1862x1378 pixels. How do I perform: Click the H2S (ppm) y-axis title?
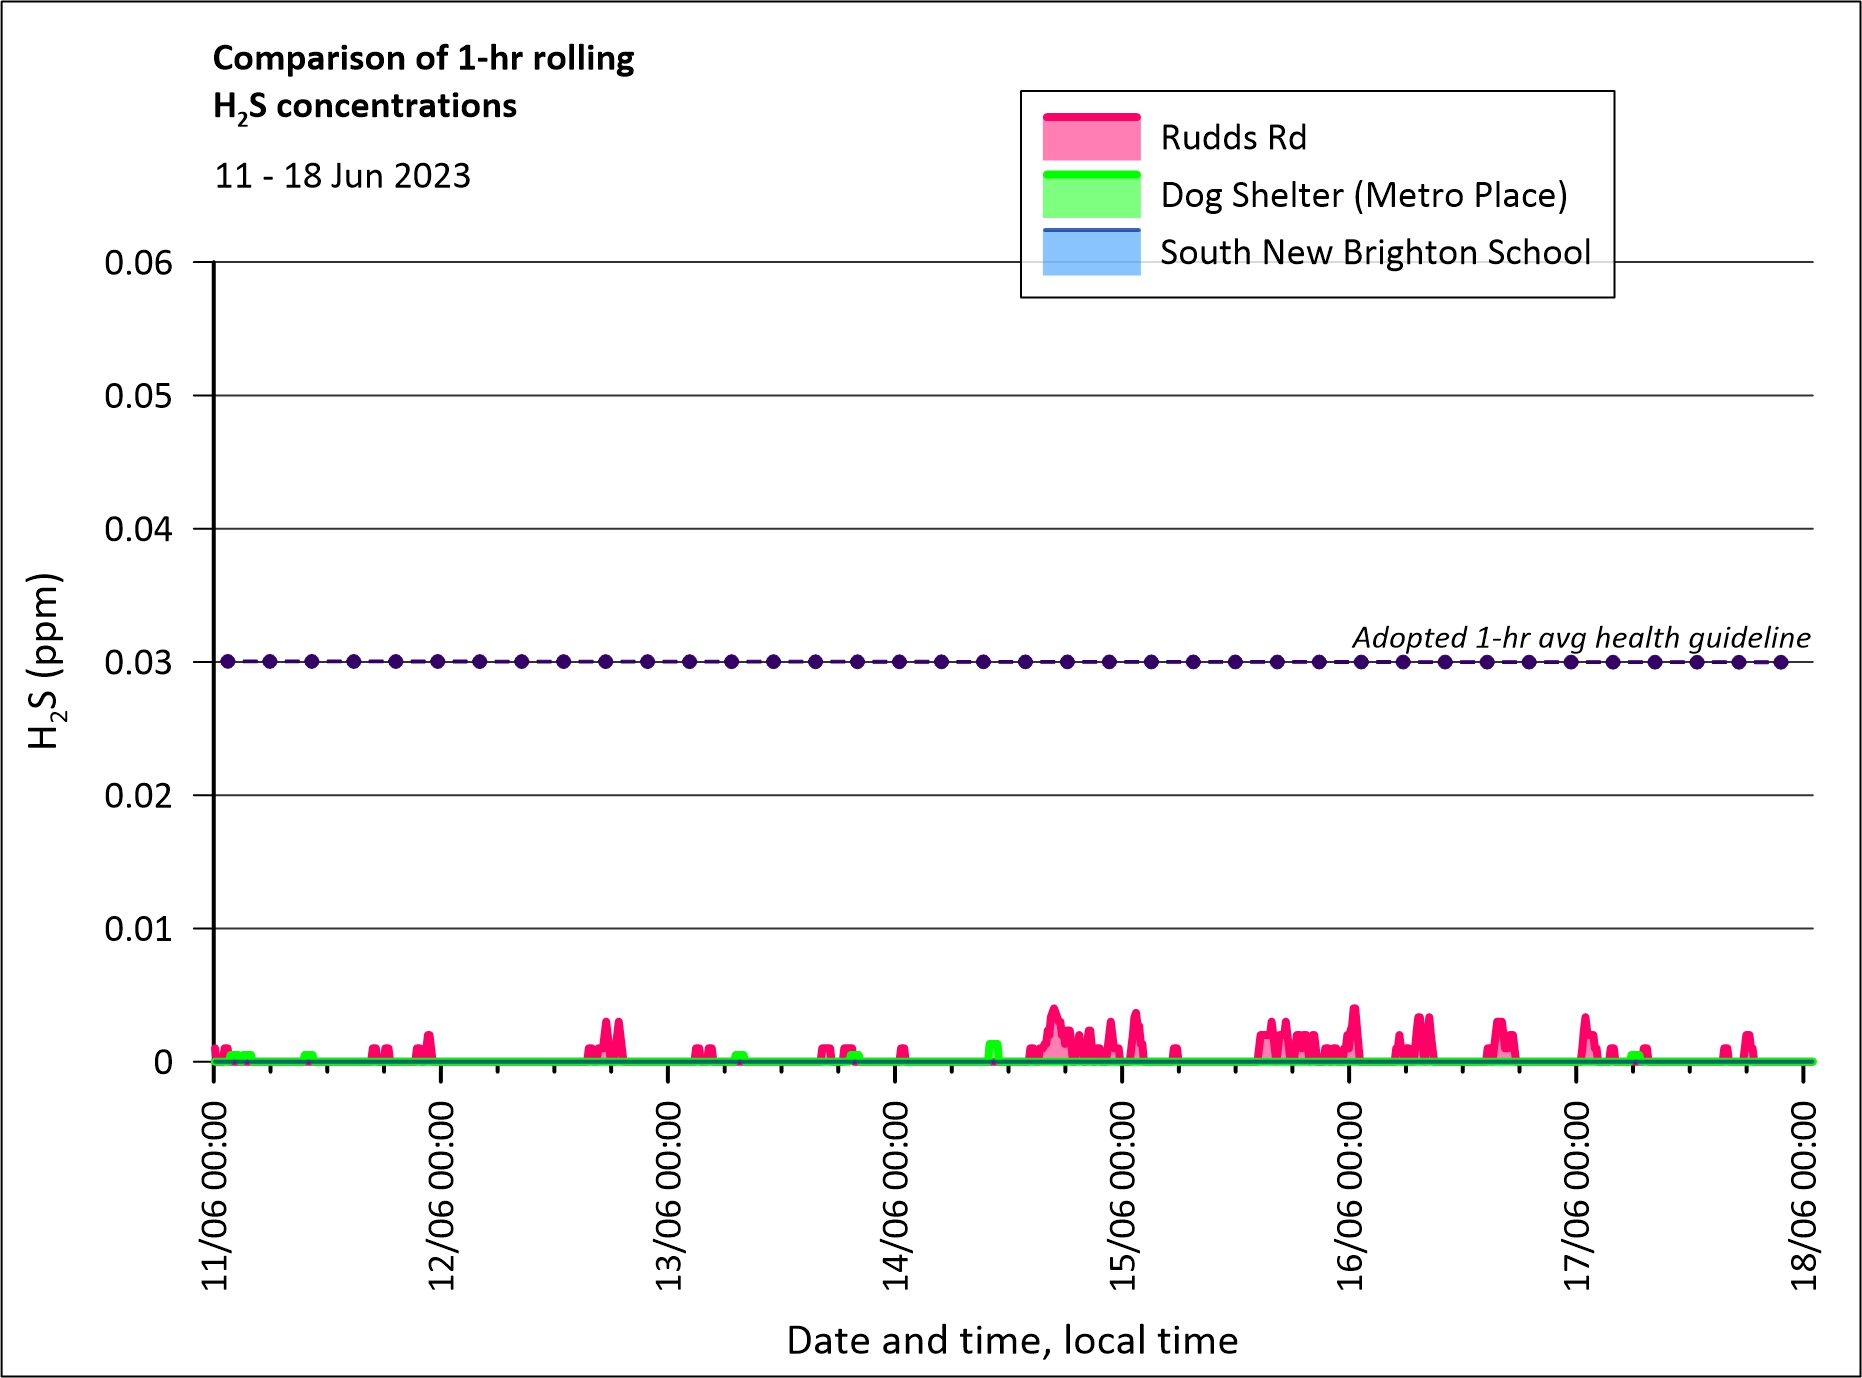(x=45, y=661)
